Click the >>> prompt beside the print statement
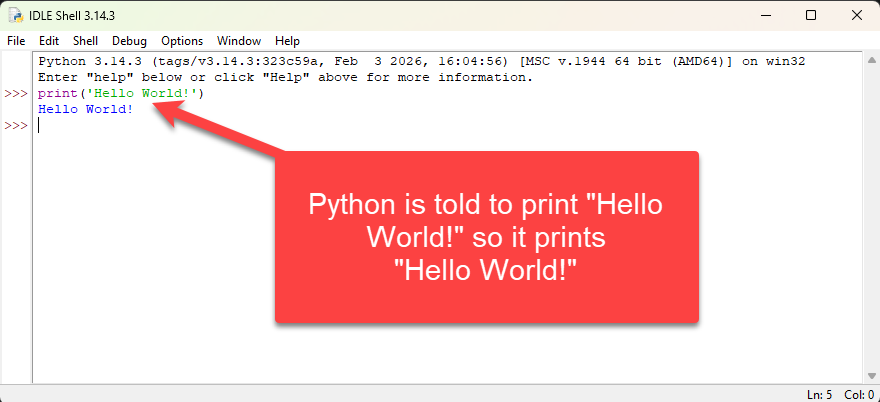880x402 pixels. (16, 93)
